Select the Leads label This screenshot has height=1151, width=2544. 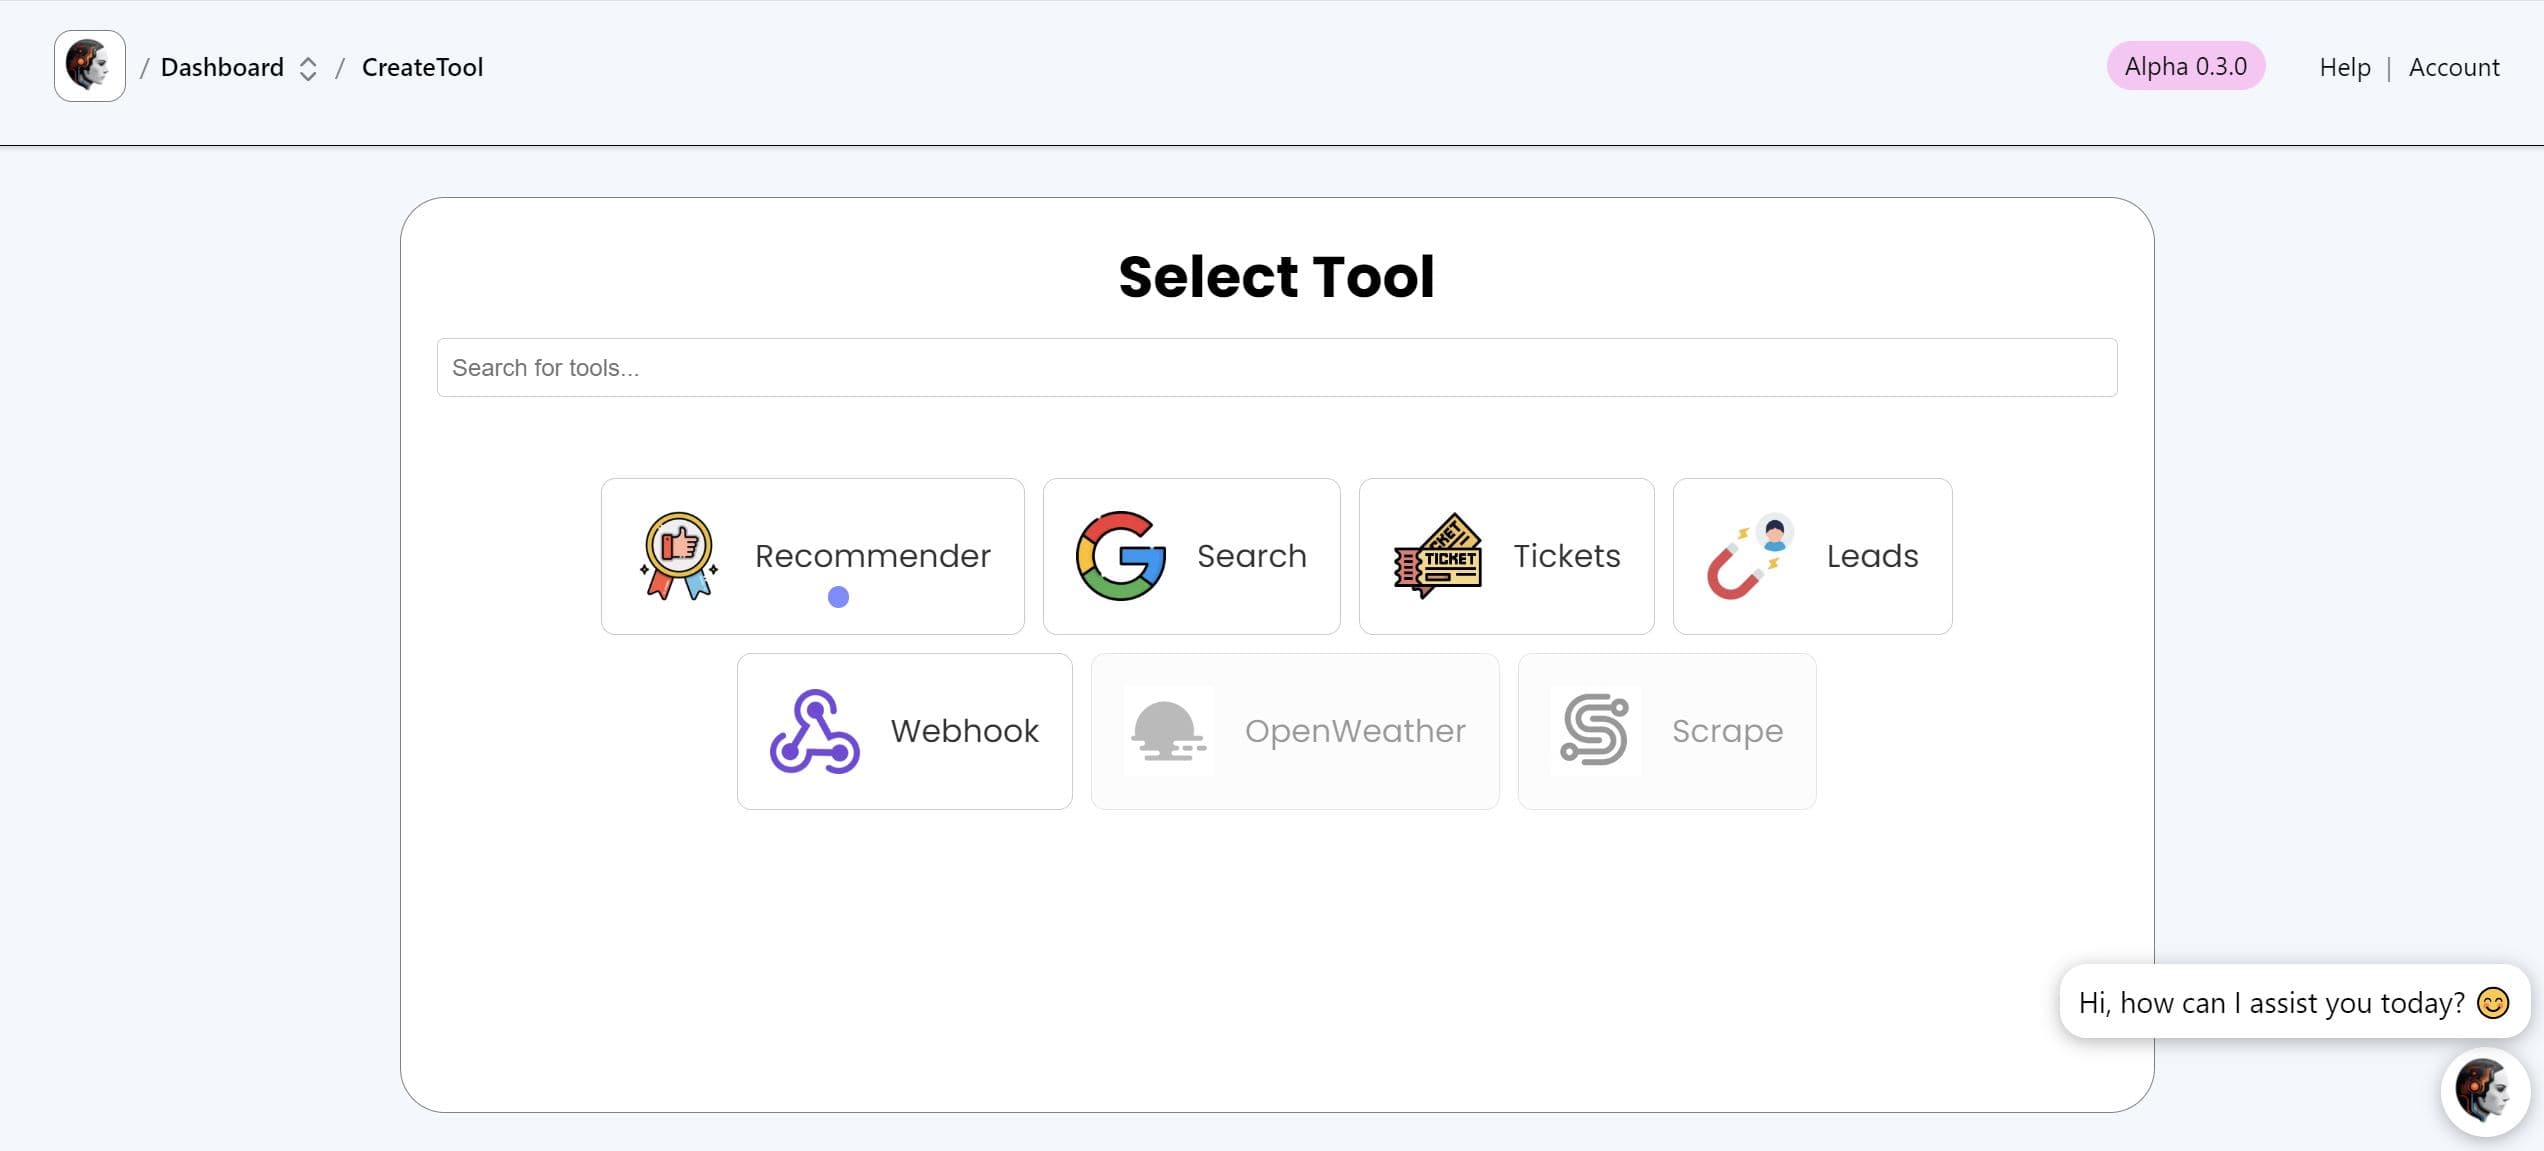pos(1873,556)
